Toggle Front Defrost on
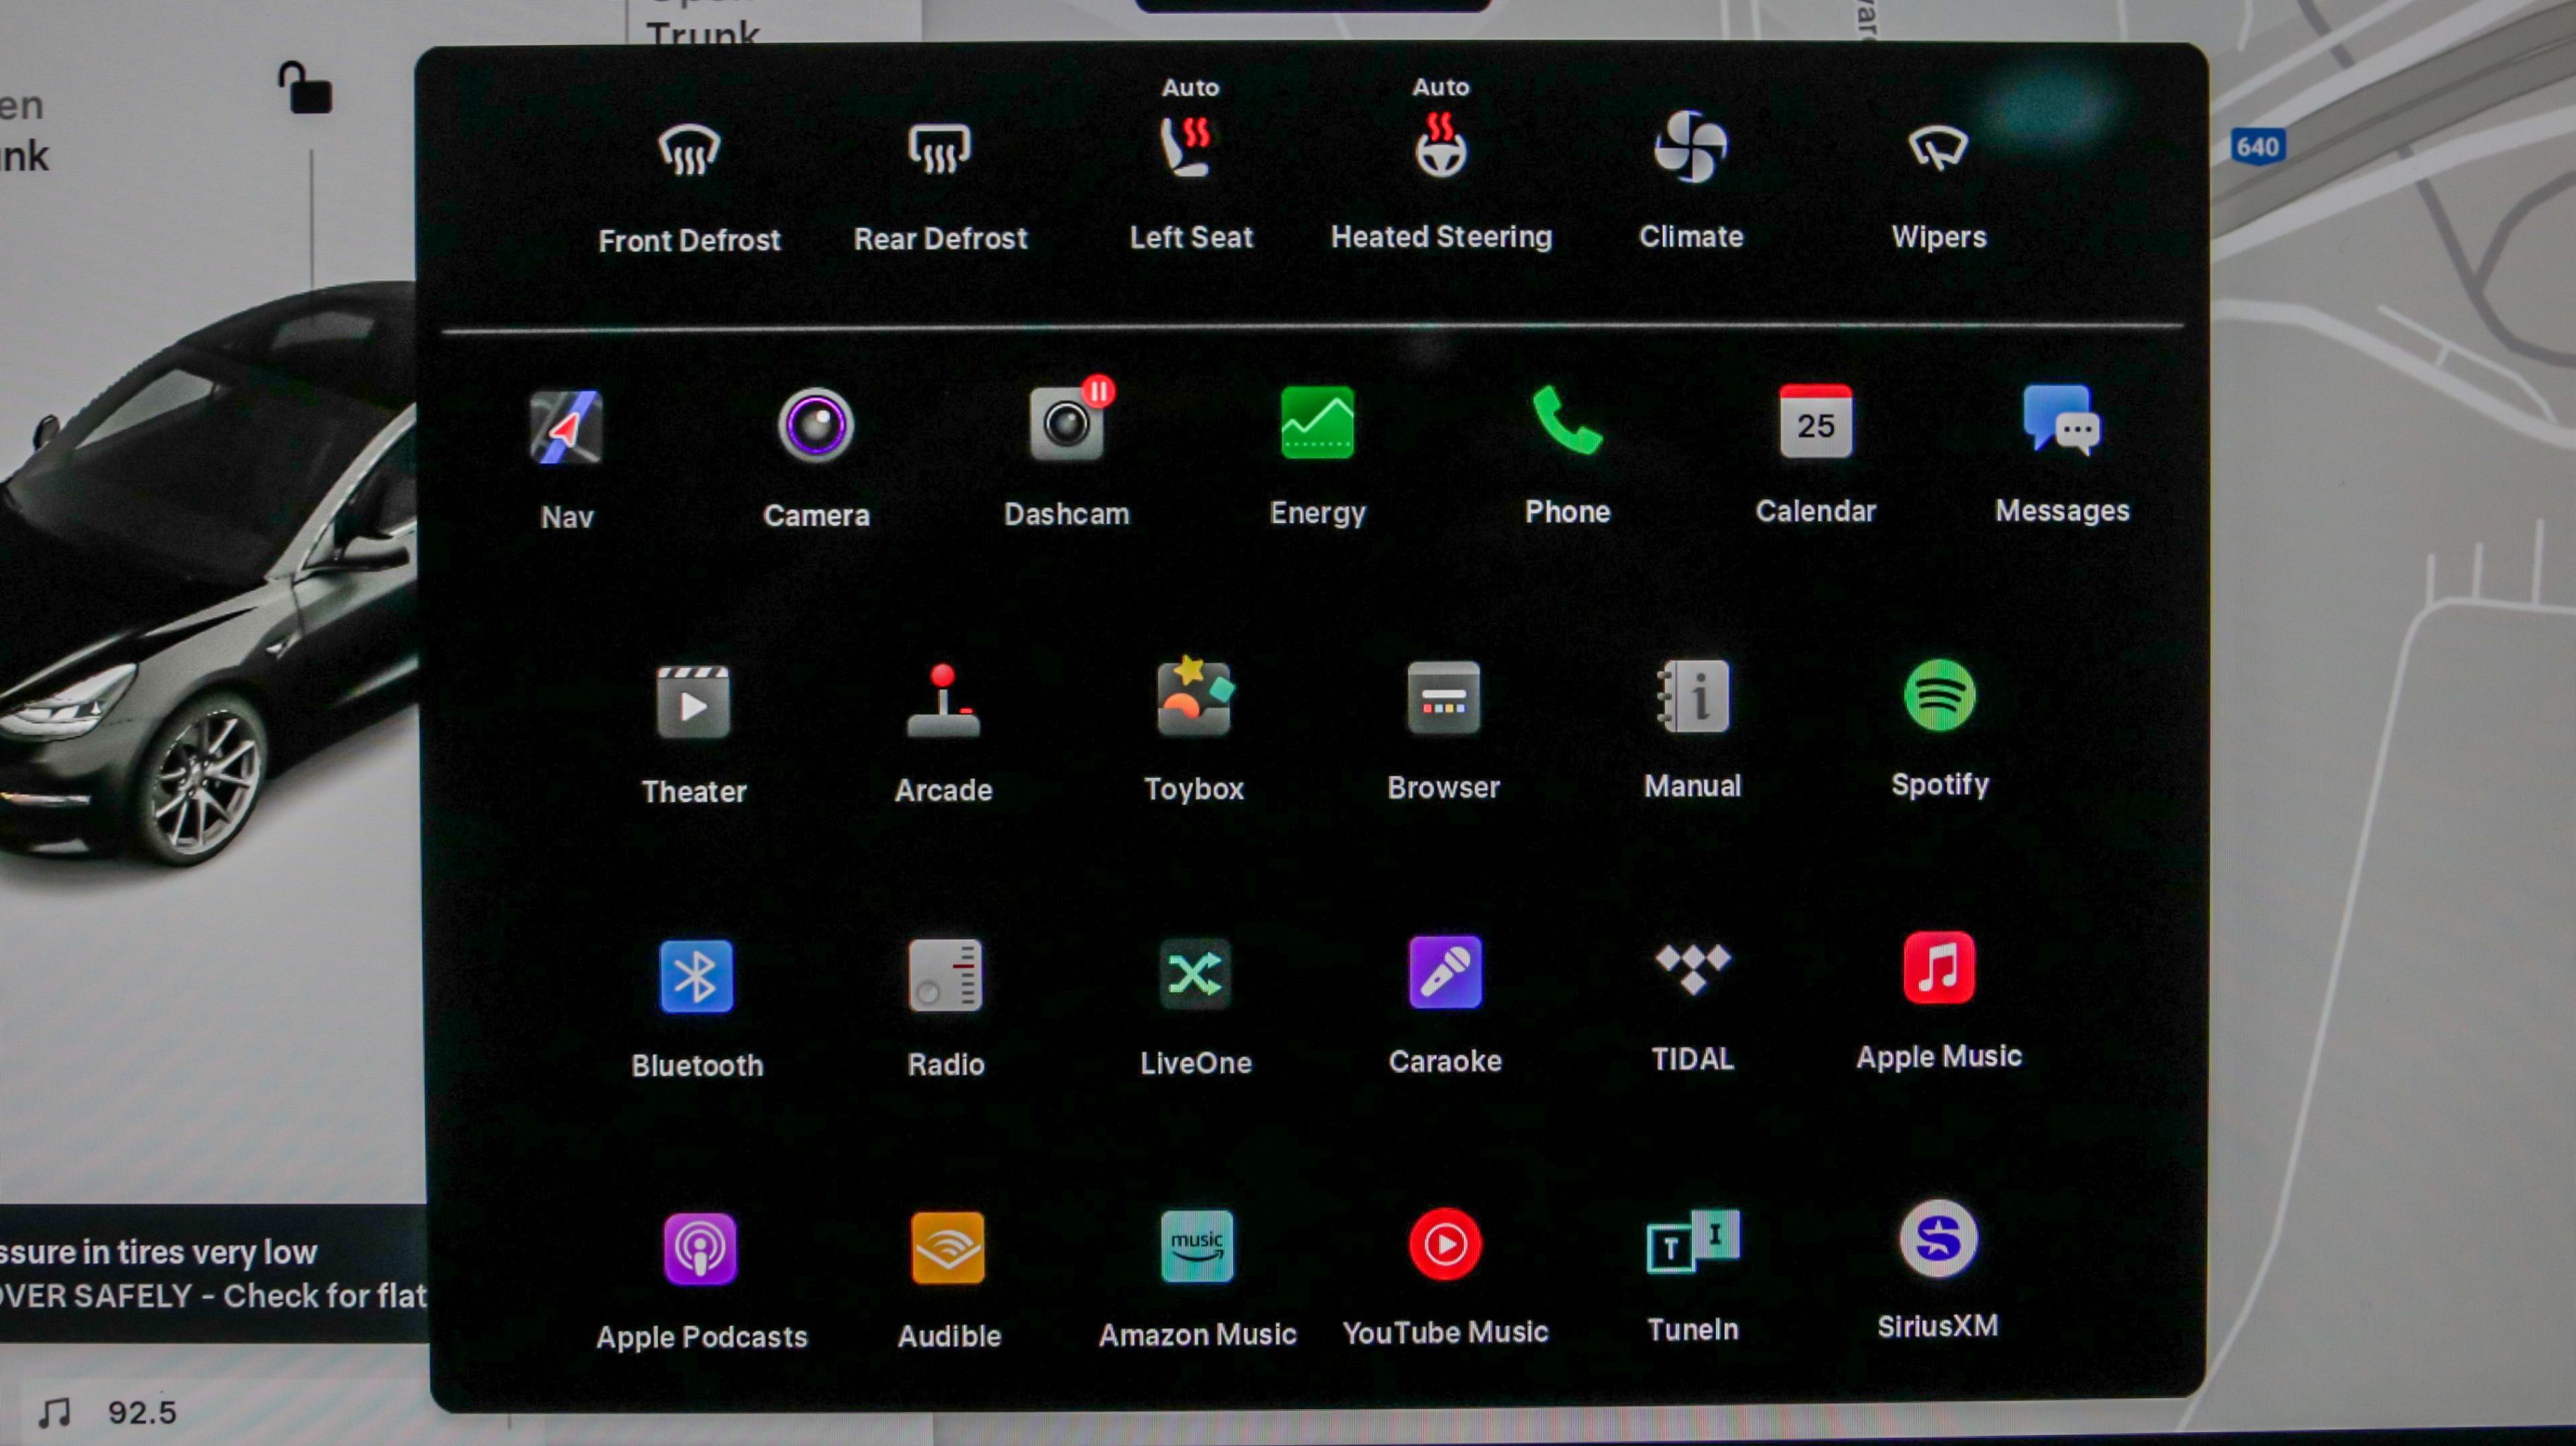The width and height of the screenshot is (2576, 1446). 689,151
